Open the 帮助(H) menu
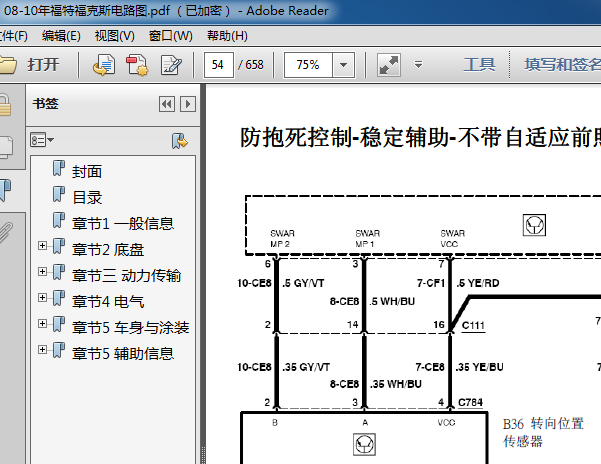The image size is (601, 464). pyautogui.click(x=227, y=36)
